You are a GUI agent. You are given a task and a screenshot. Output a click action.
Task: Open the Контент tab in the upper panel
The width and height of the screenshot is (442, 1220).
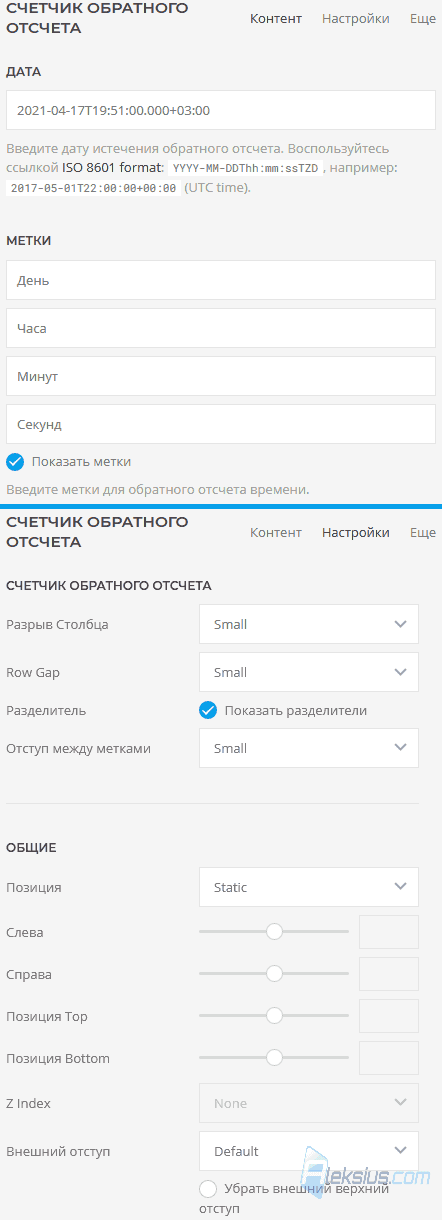276,19
